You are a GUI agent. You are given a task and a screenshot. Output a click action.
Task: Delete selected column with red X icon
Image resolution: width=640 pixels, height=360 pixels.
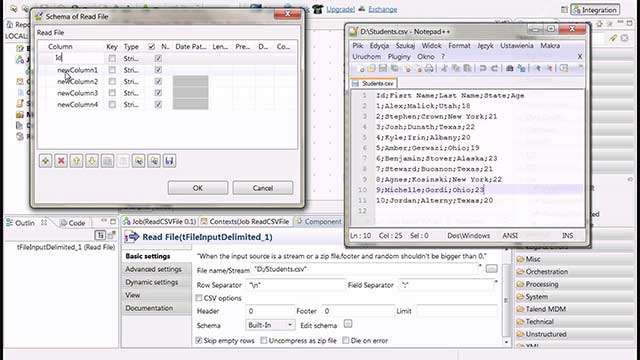click(61, 161)
